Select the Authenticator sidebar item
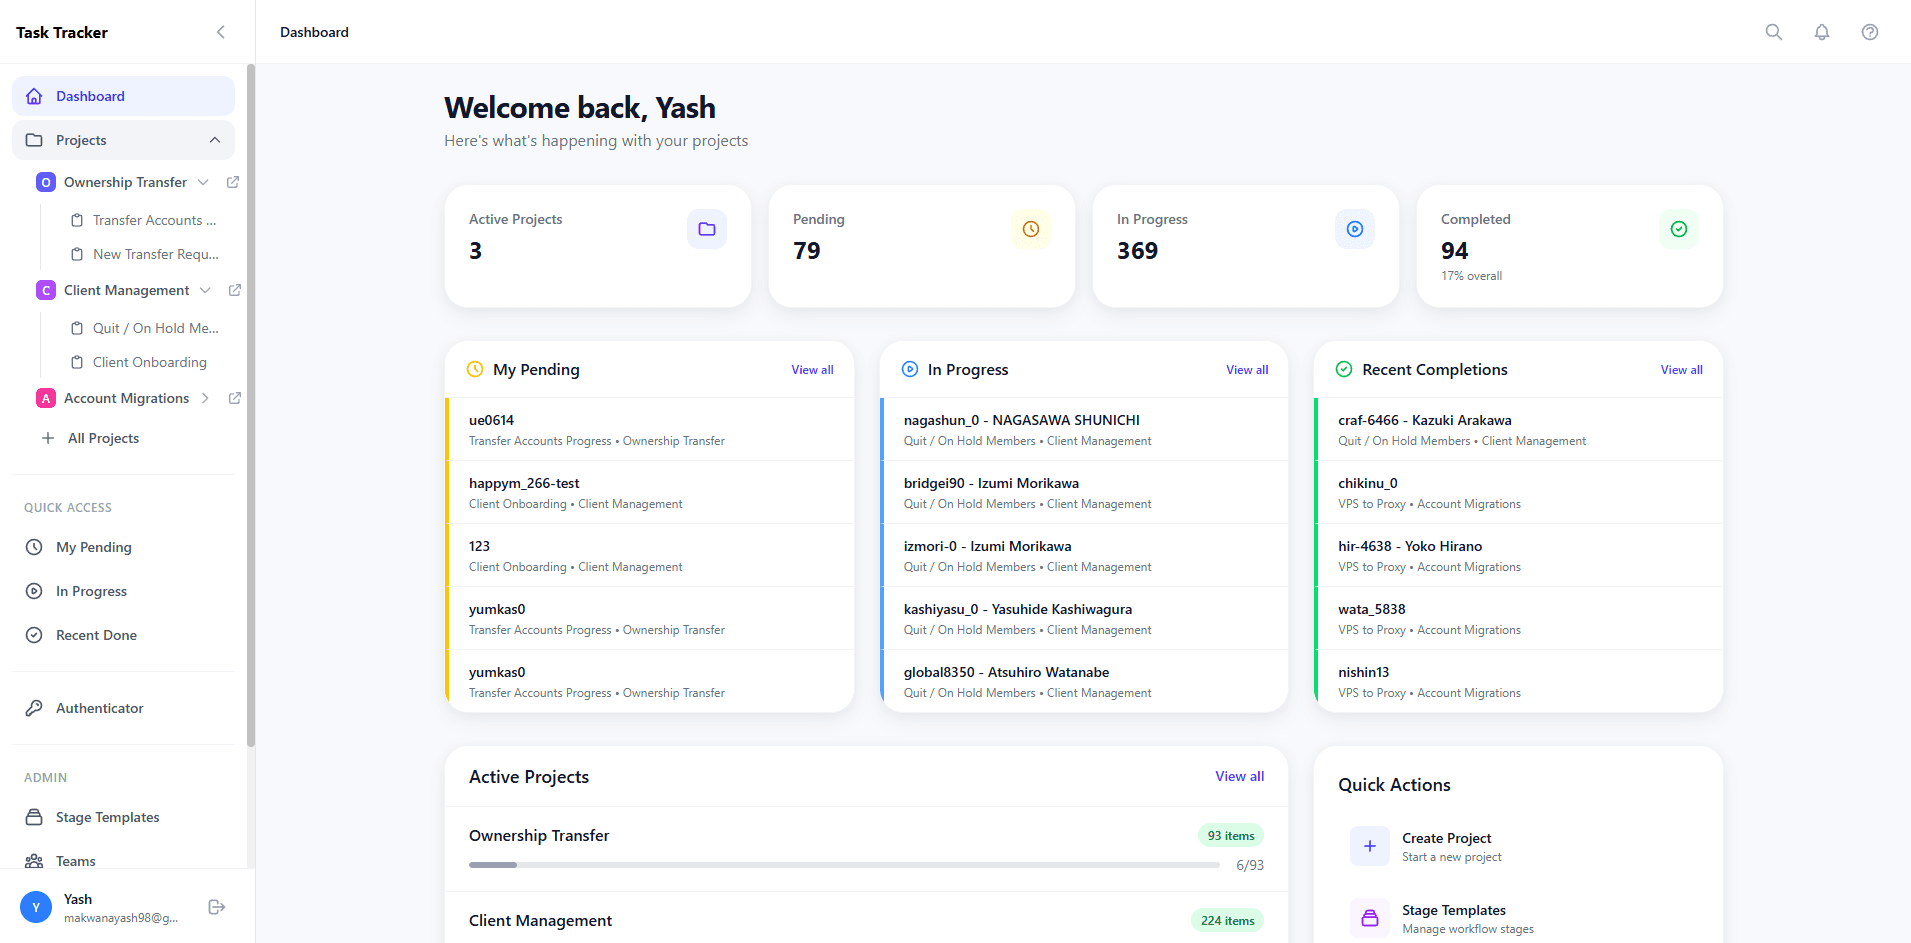 click(98, 707)
